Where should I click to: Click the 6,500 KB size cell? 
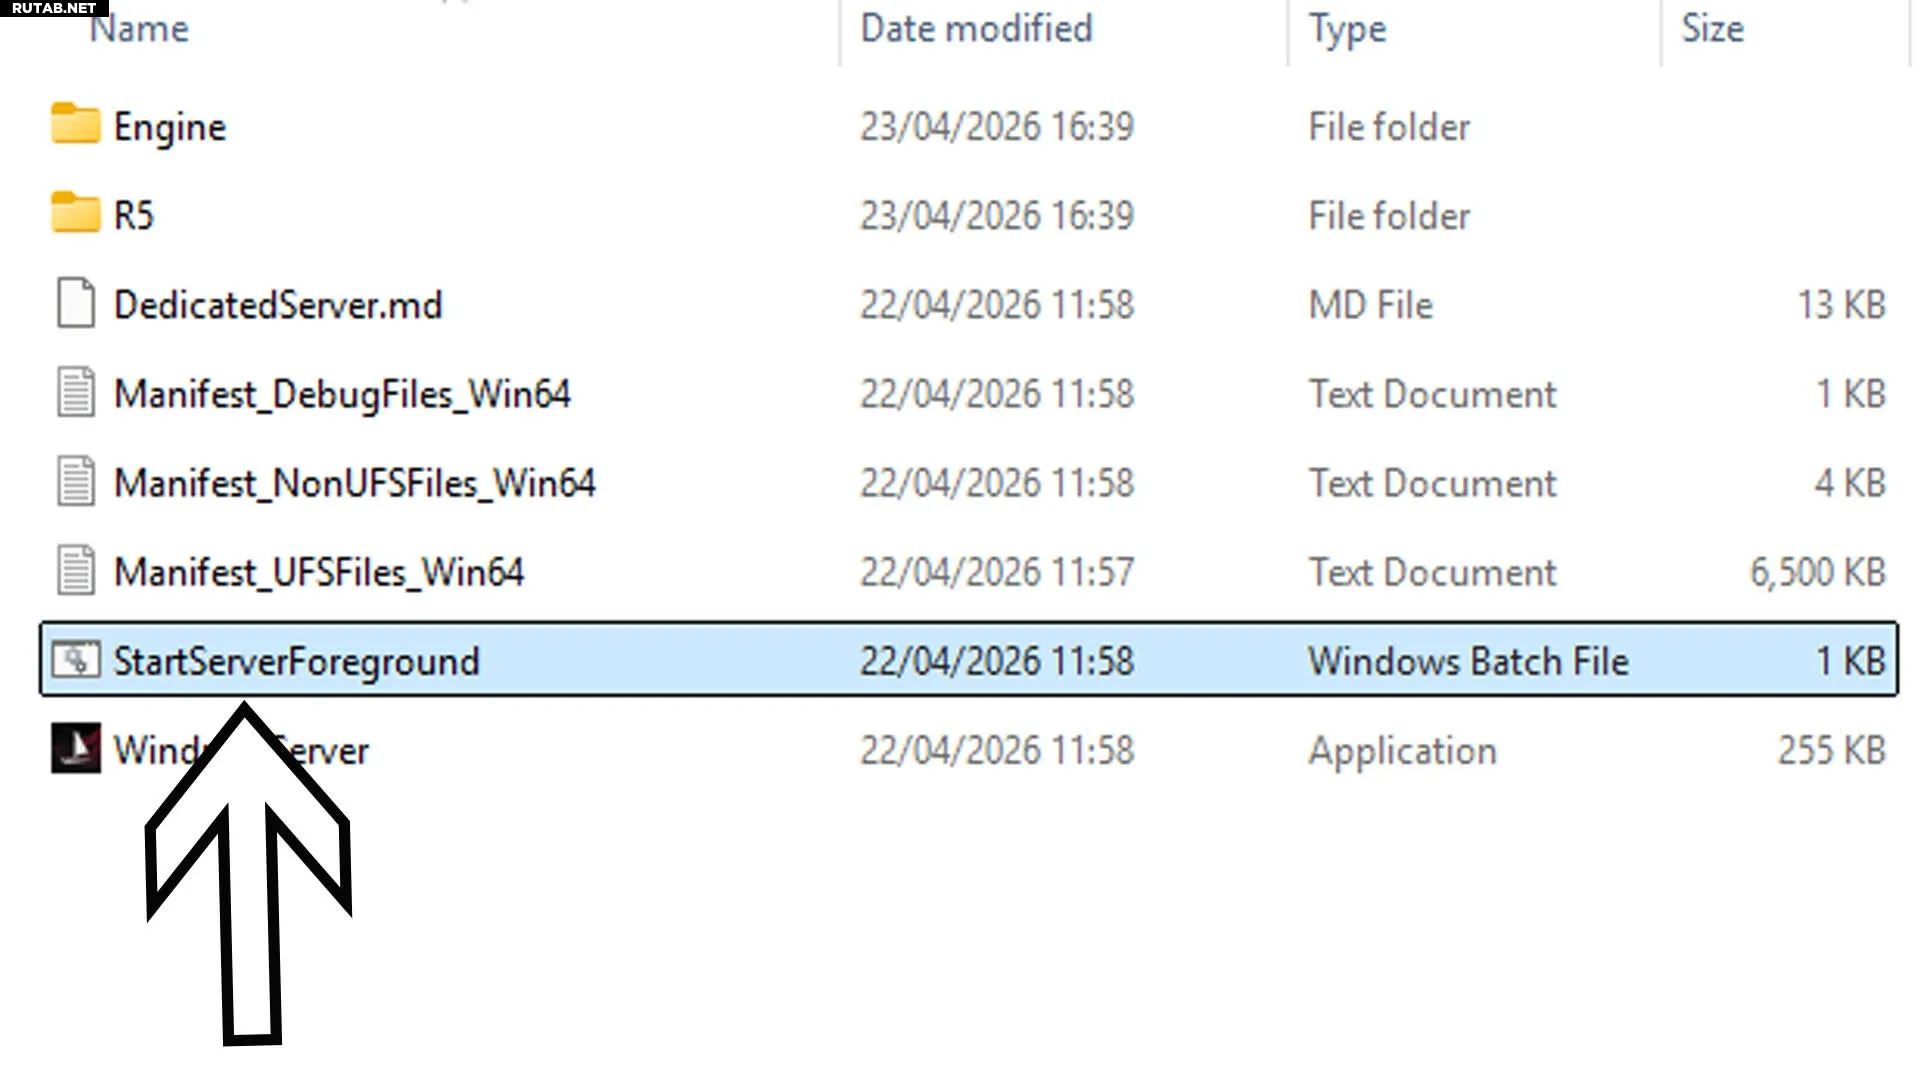point(1816,572)
